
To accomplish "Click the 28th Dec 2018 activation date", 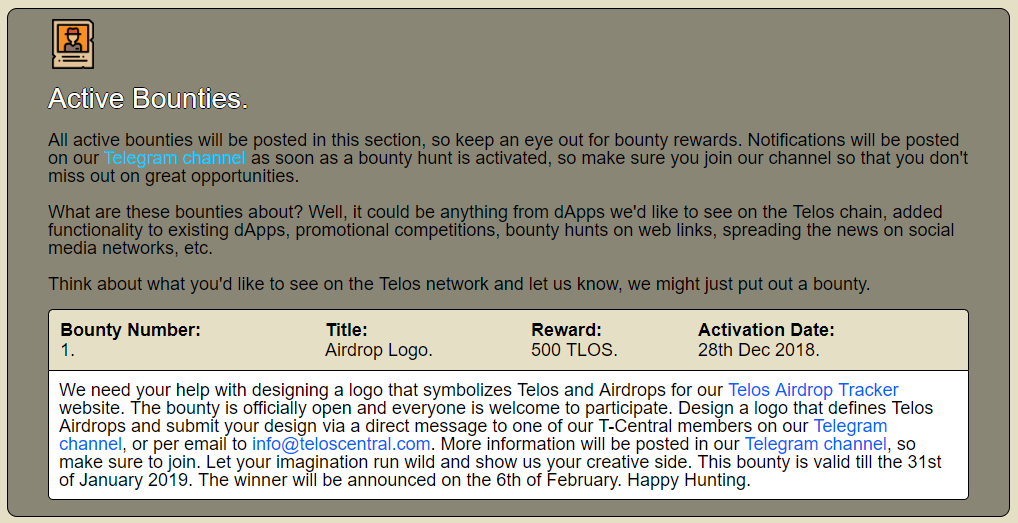I will click(x=759, y=350).
